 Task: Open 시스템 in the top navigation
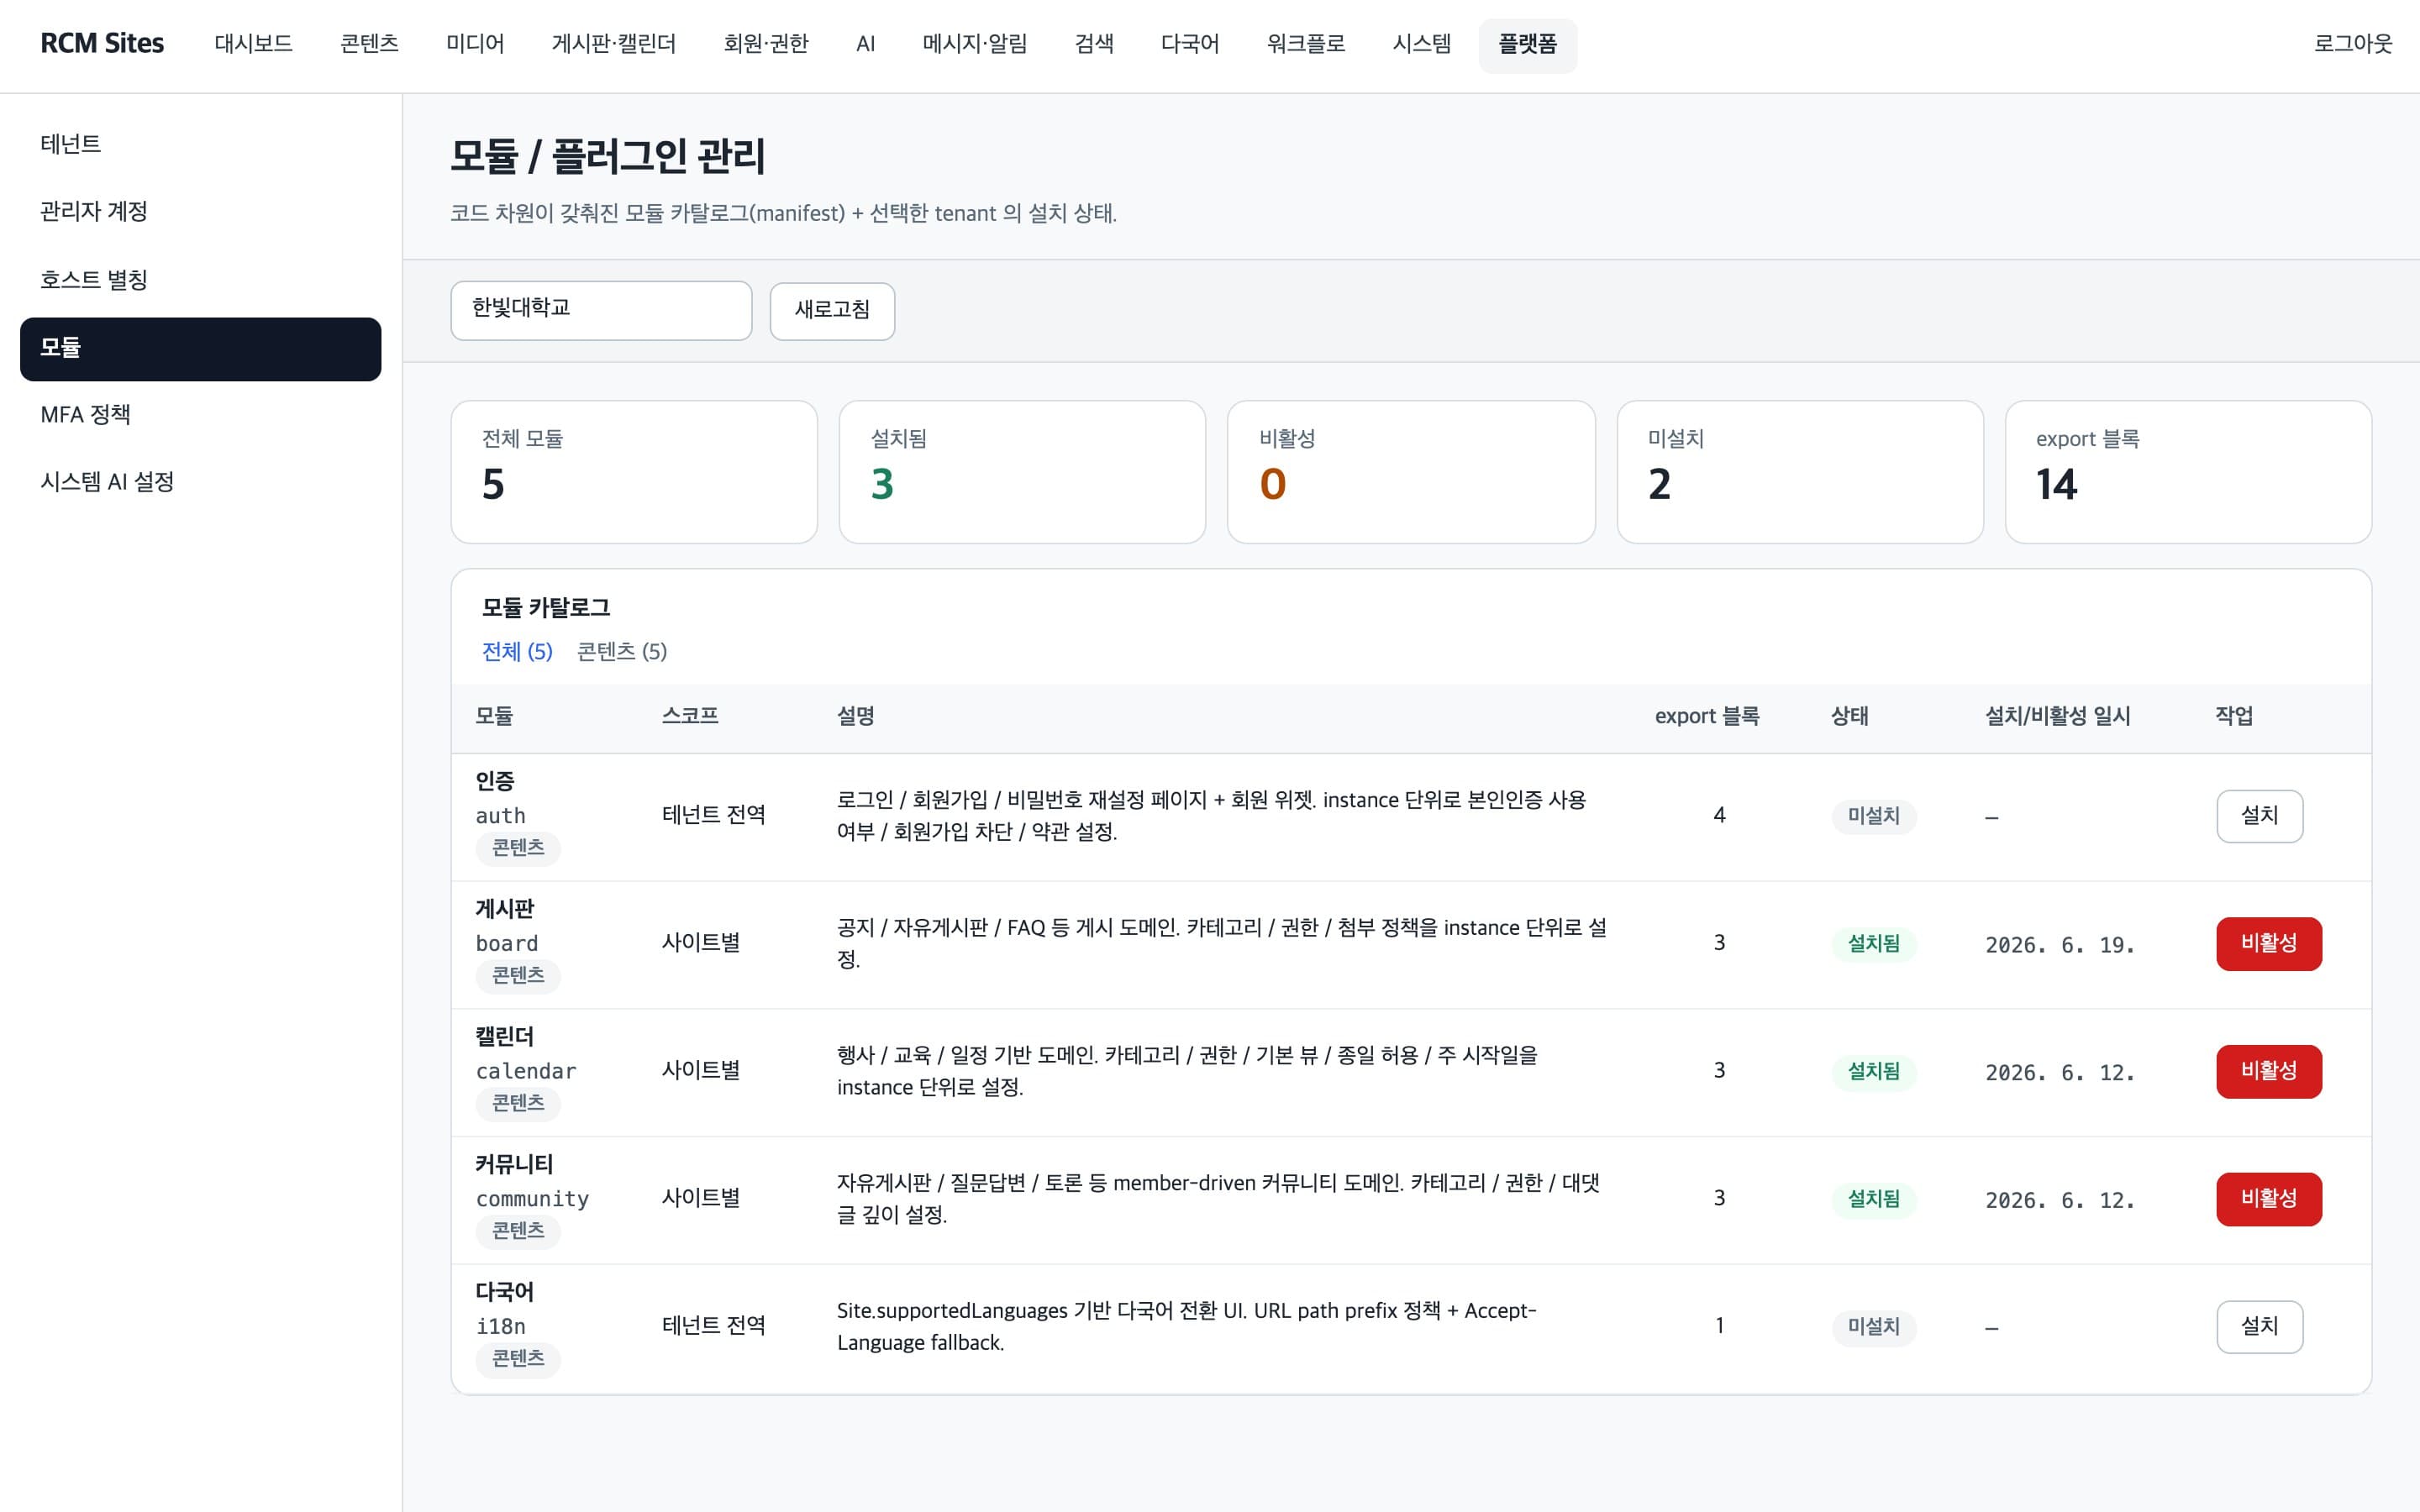[x=1422, y=44]
